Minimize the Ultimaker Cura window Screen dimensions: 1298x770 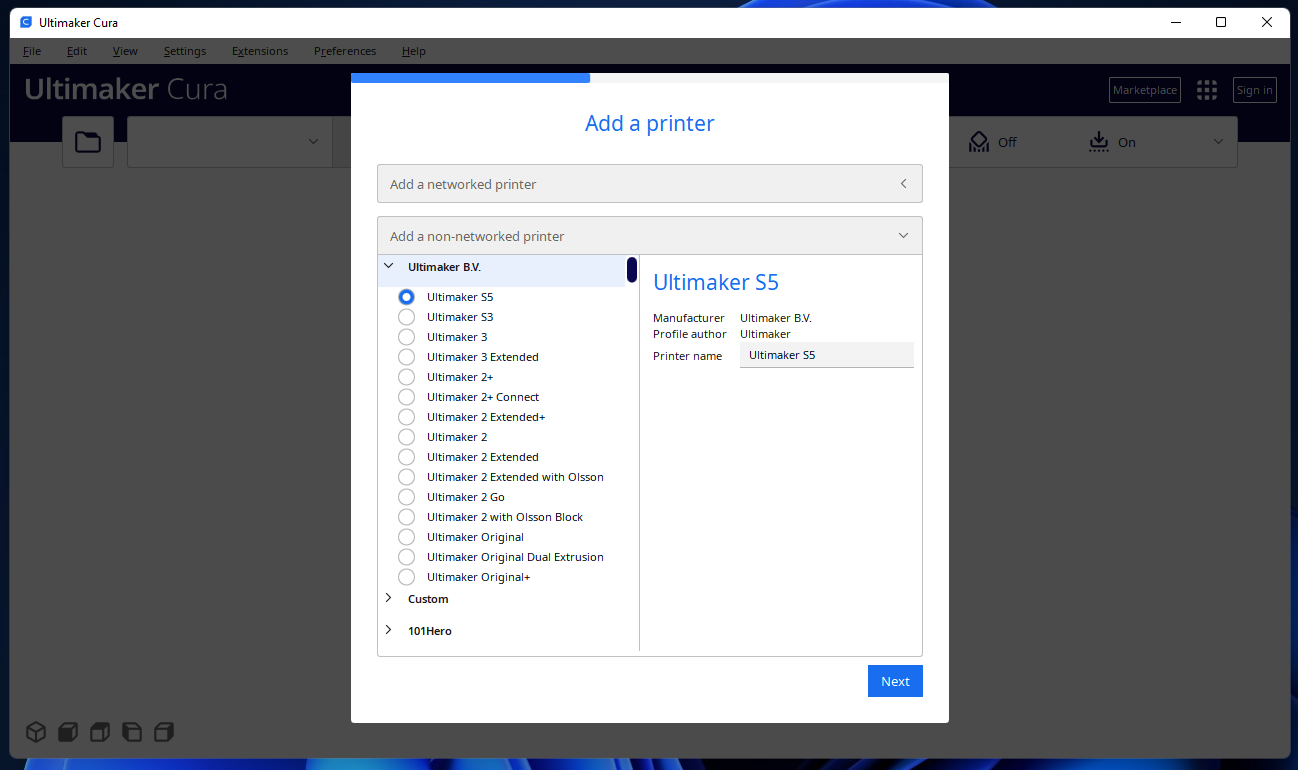click(x=1174, y=22)
